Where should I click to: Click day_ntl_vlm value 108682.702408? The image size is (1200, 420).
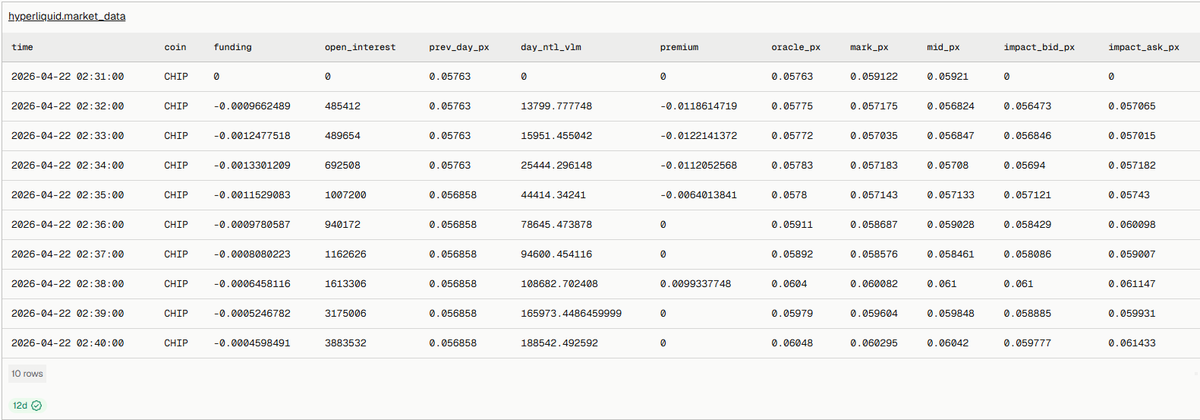click(x=559, y=284)
